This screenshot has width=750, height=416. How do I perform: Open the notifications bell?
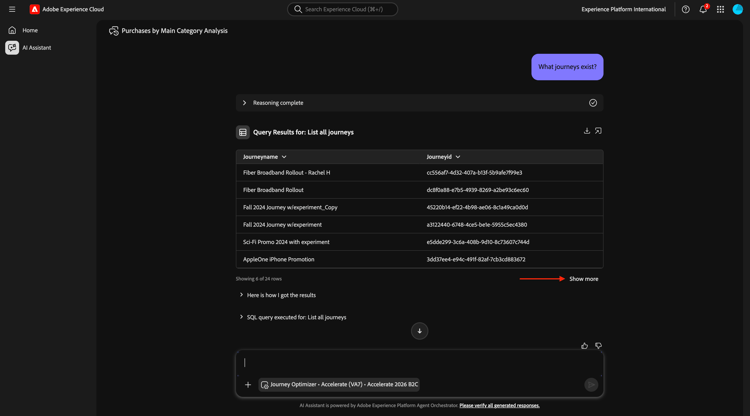[703, 9]
